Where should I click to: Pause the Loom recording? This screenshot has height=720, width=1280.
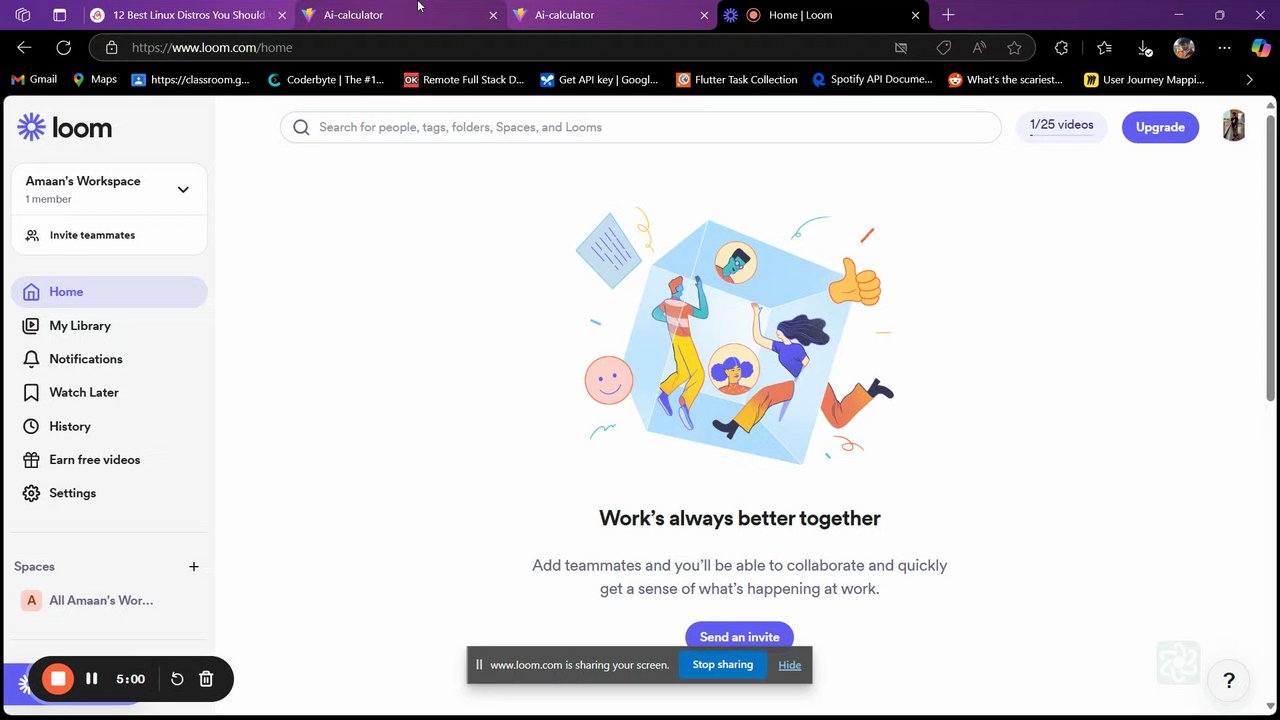coord(92,679)
